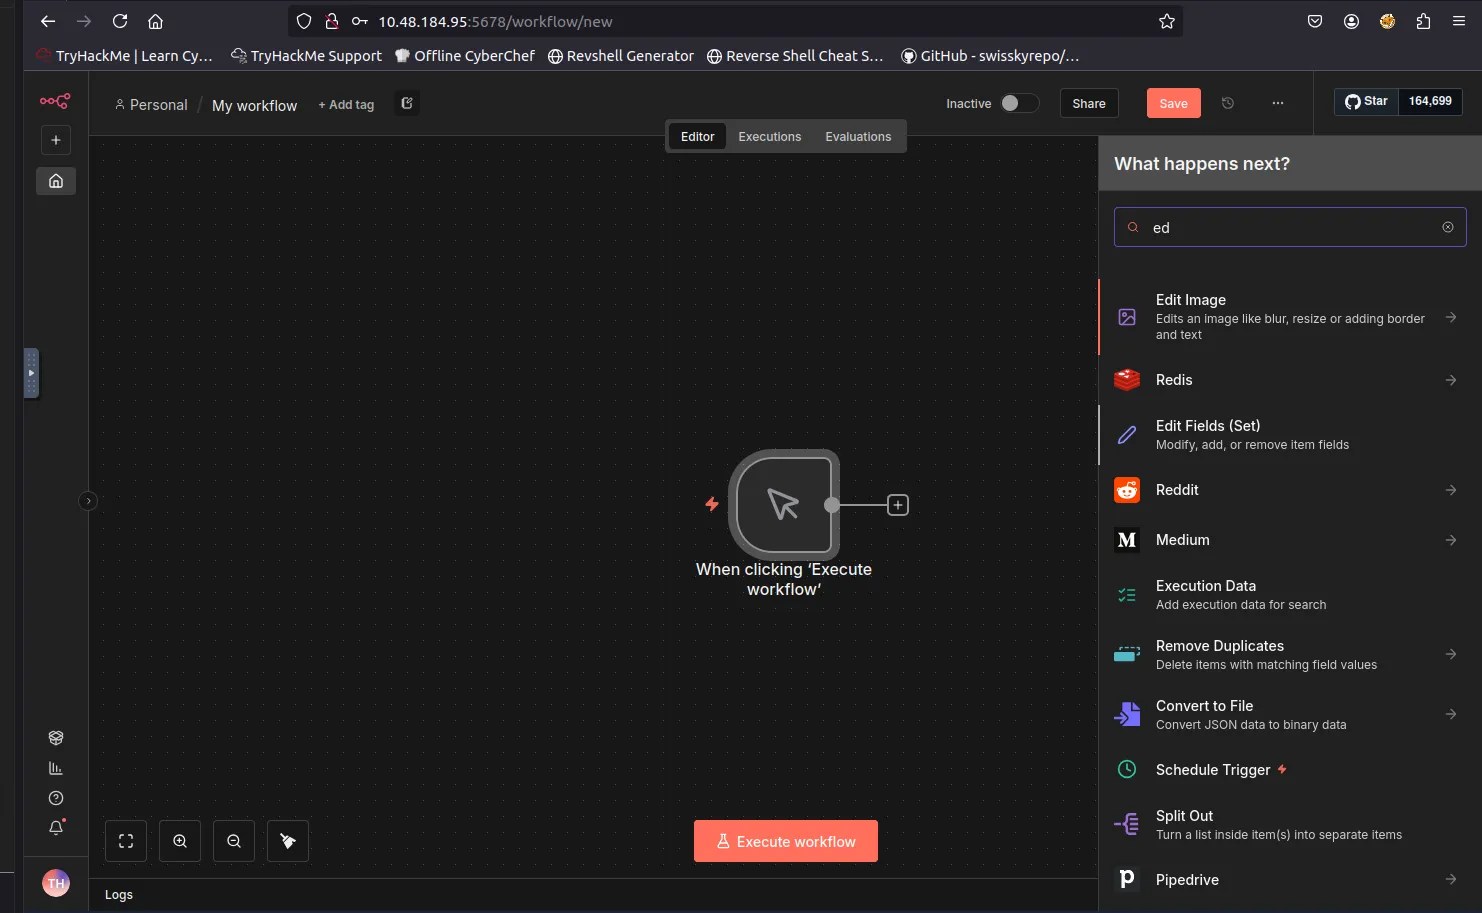
Task: Open the three-dot workflow options menu
Action: 1277,103
